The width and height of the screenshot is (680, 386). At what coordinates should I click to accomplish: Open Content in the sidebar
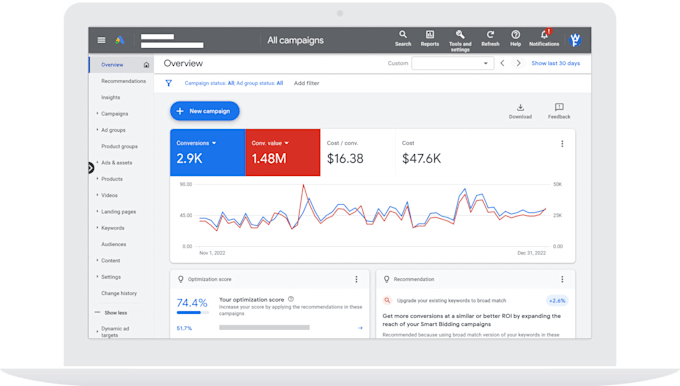(111, 261)
